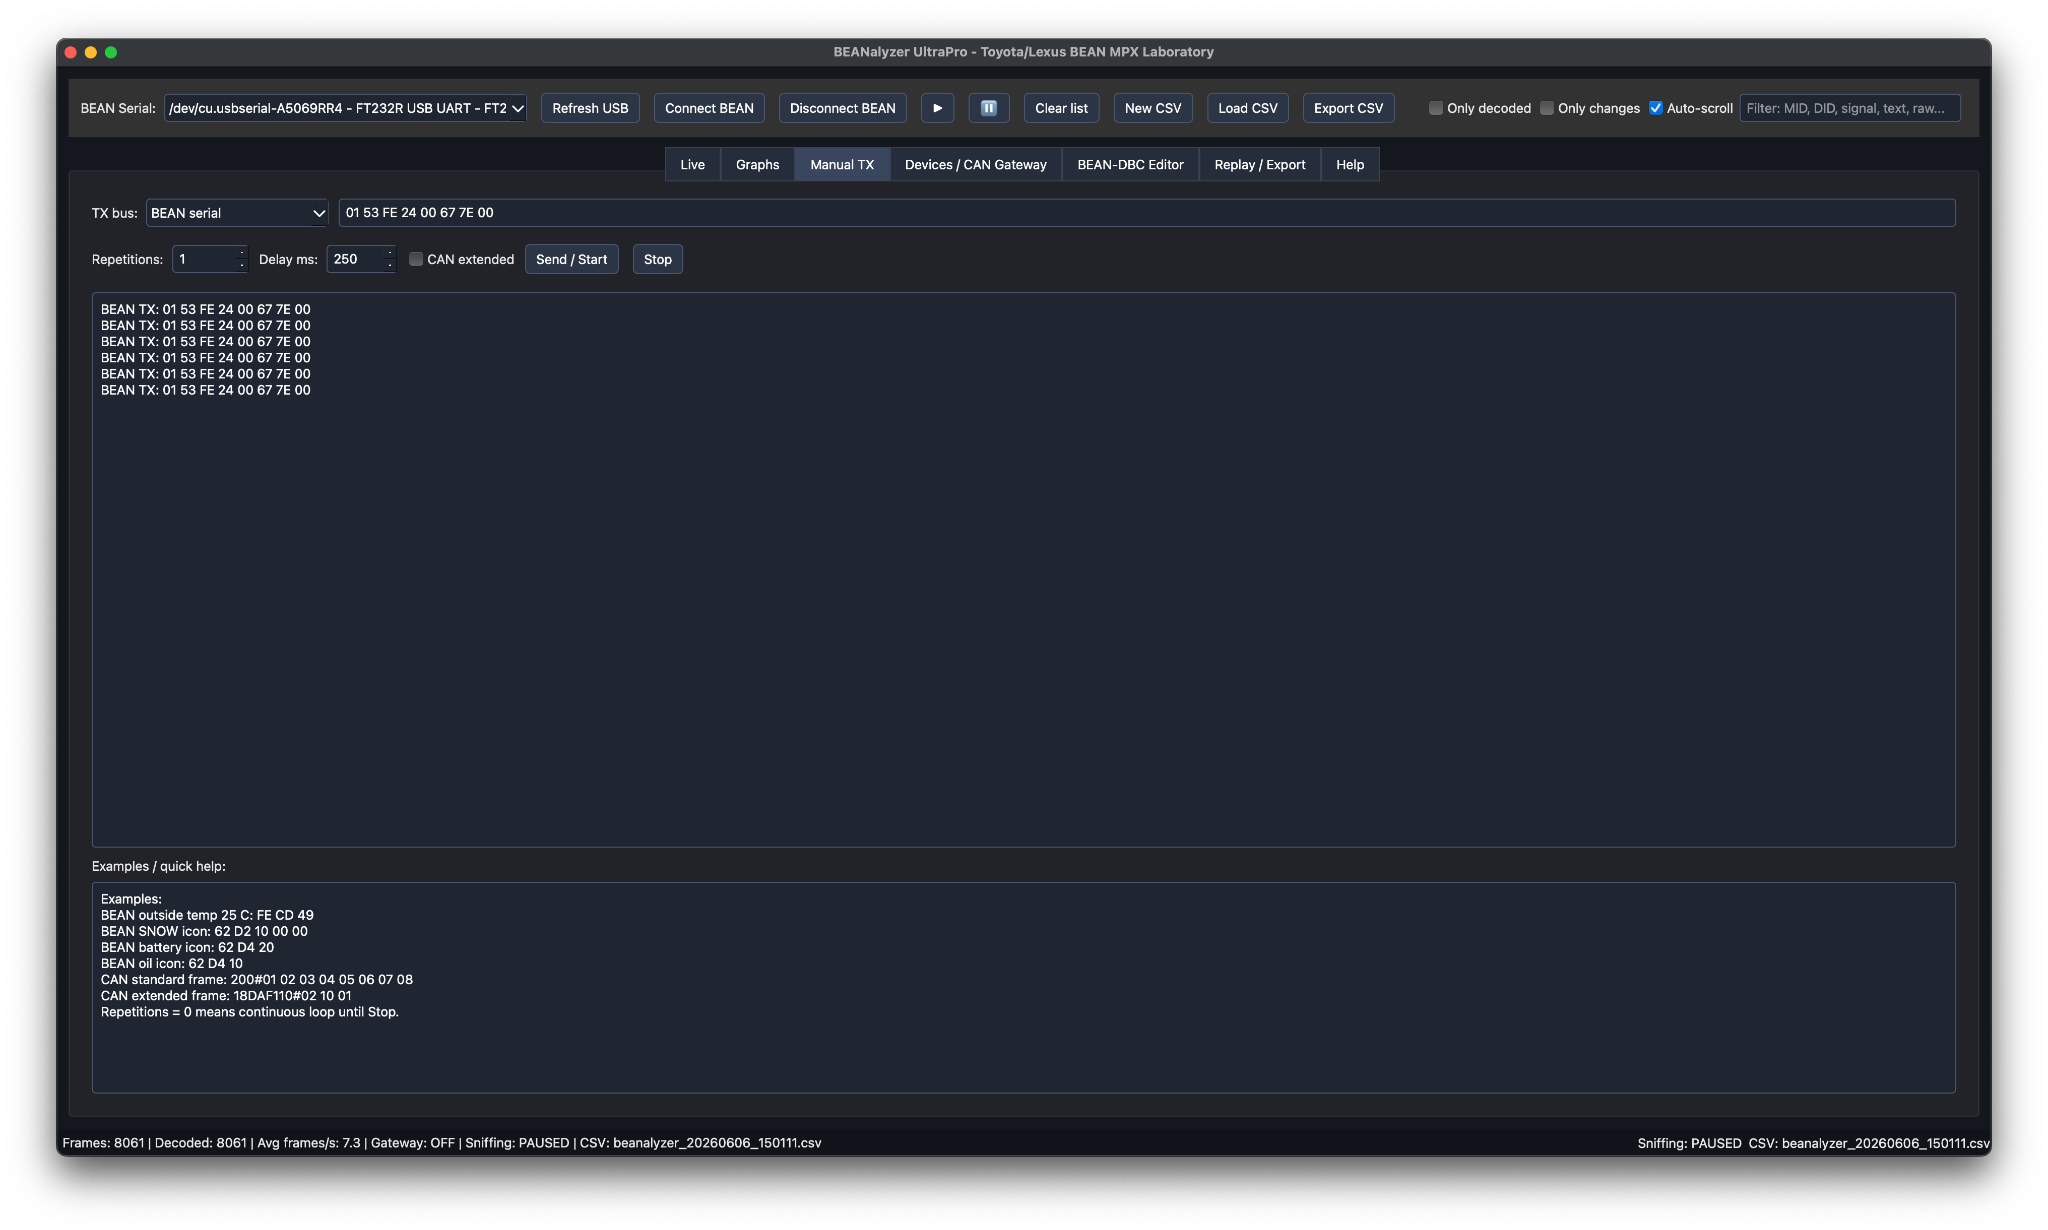
Task: Create a New CSV file
Action: (1152, 108)
